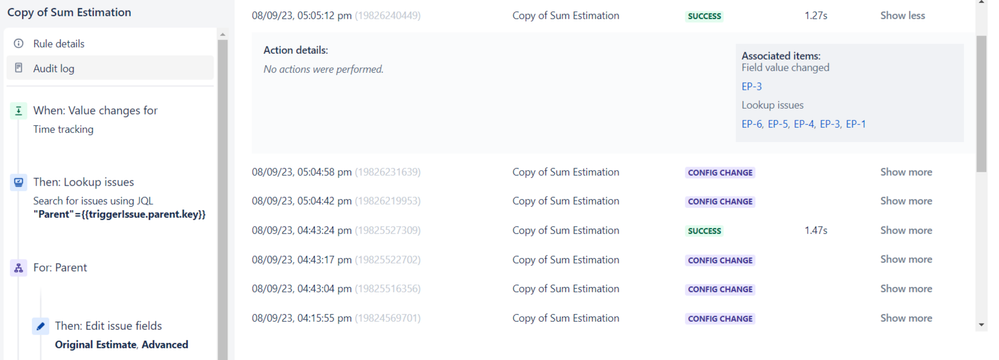Click the Audit log document icon
The image size is (999, 360).
pyautogui.click(x=18, y=68)
